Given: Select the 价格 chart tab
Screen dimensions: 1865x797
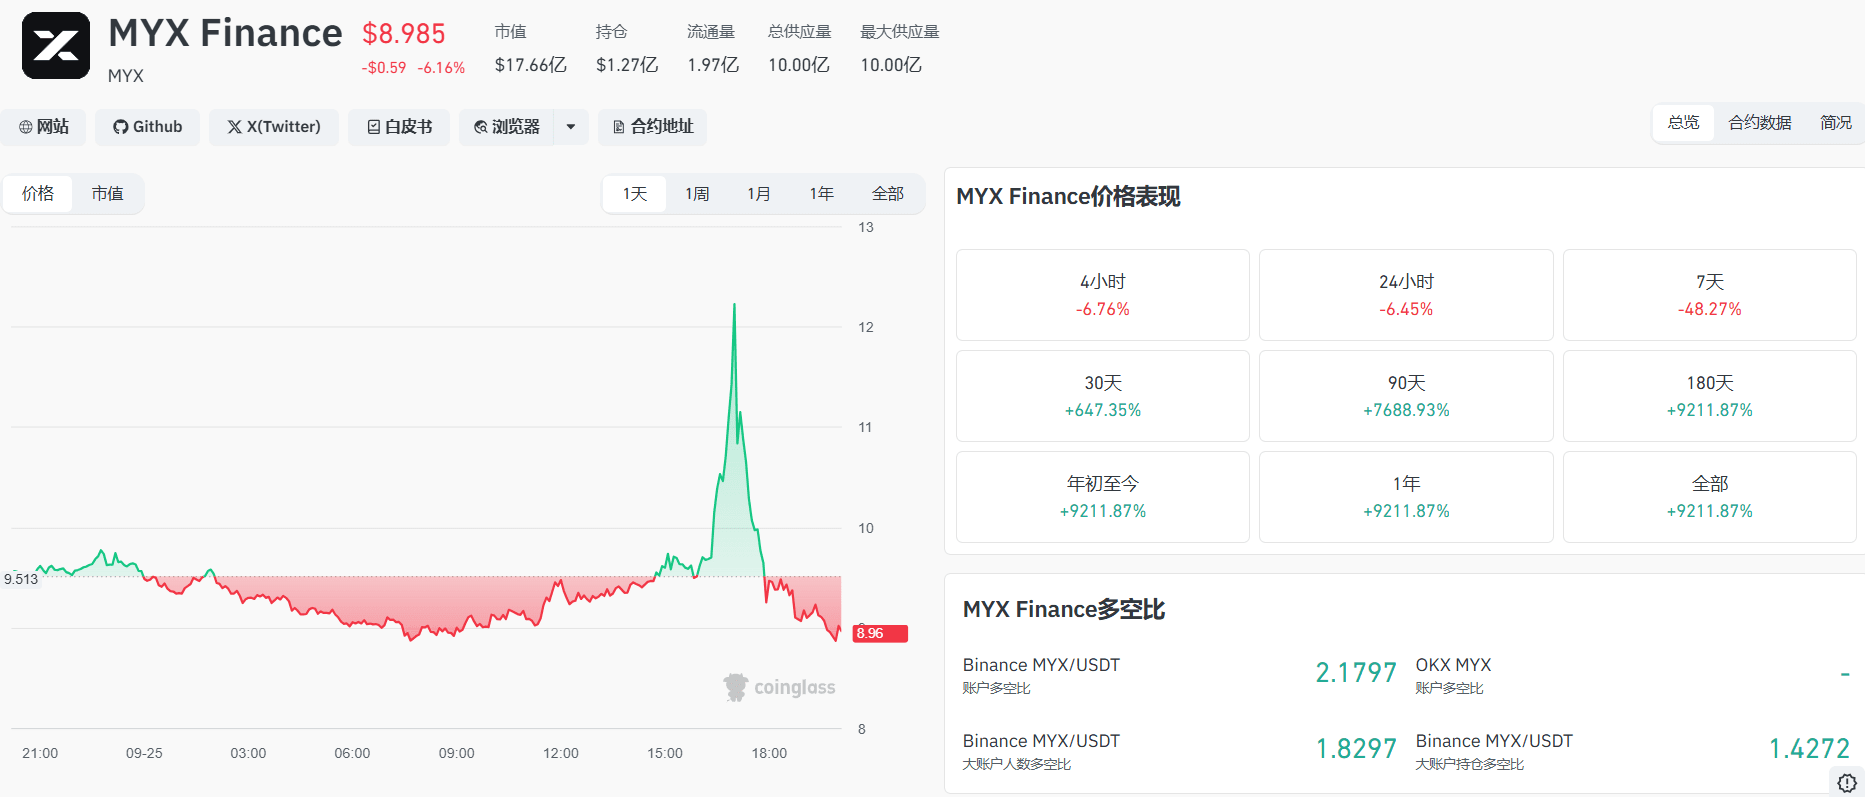Looking at the screenshot, I should [38, 194].
